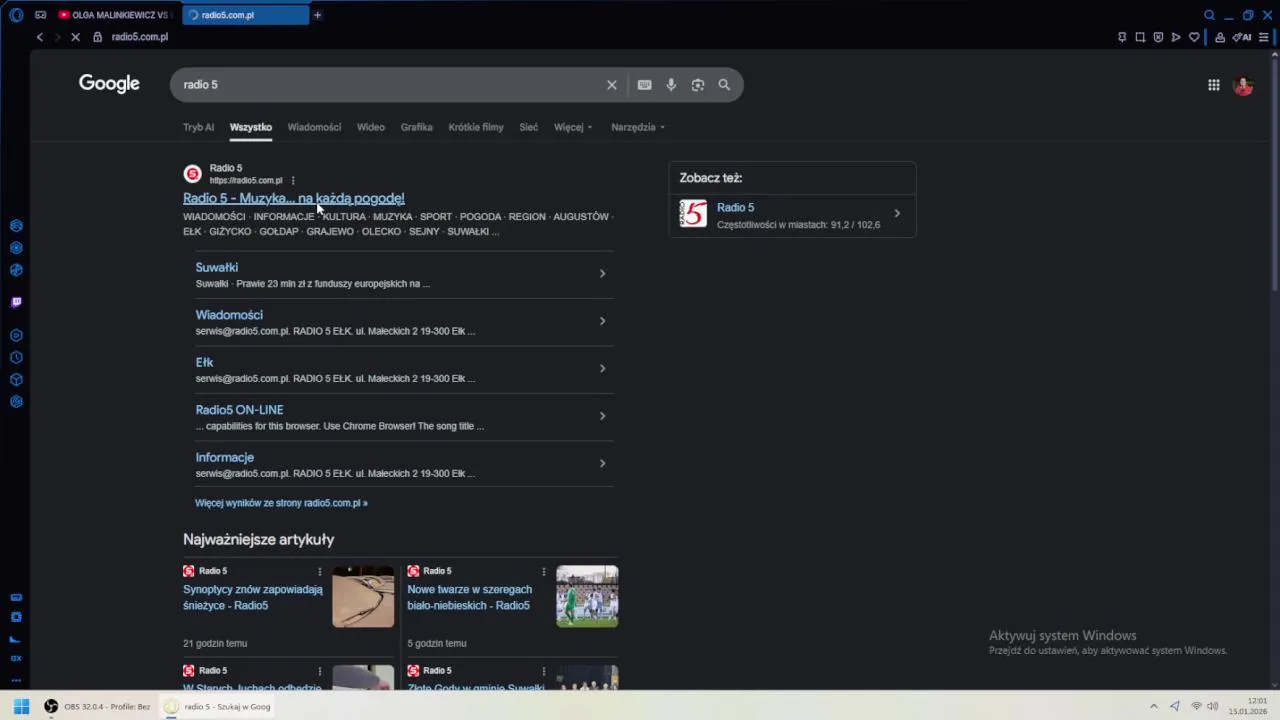Open the Grafika image results tab

tap(416, 127)
